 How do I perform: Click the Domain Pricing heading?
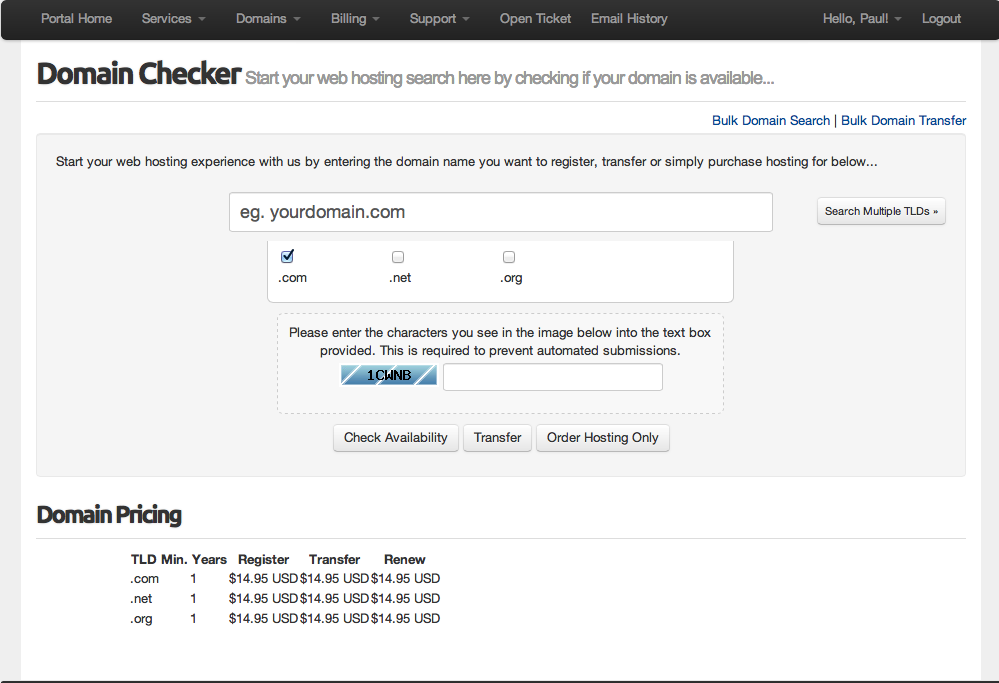109,515
